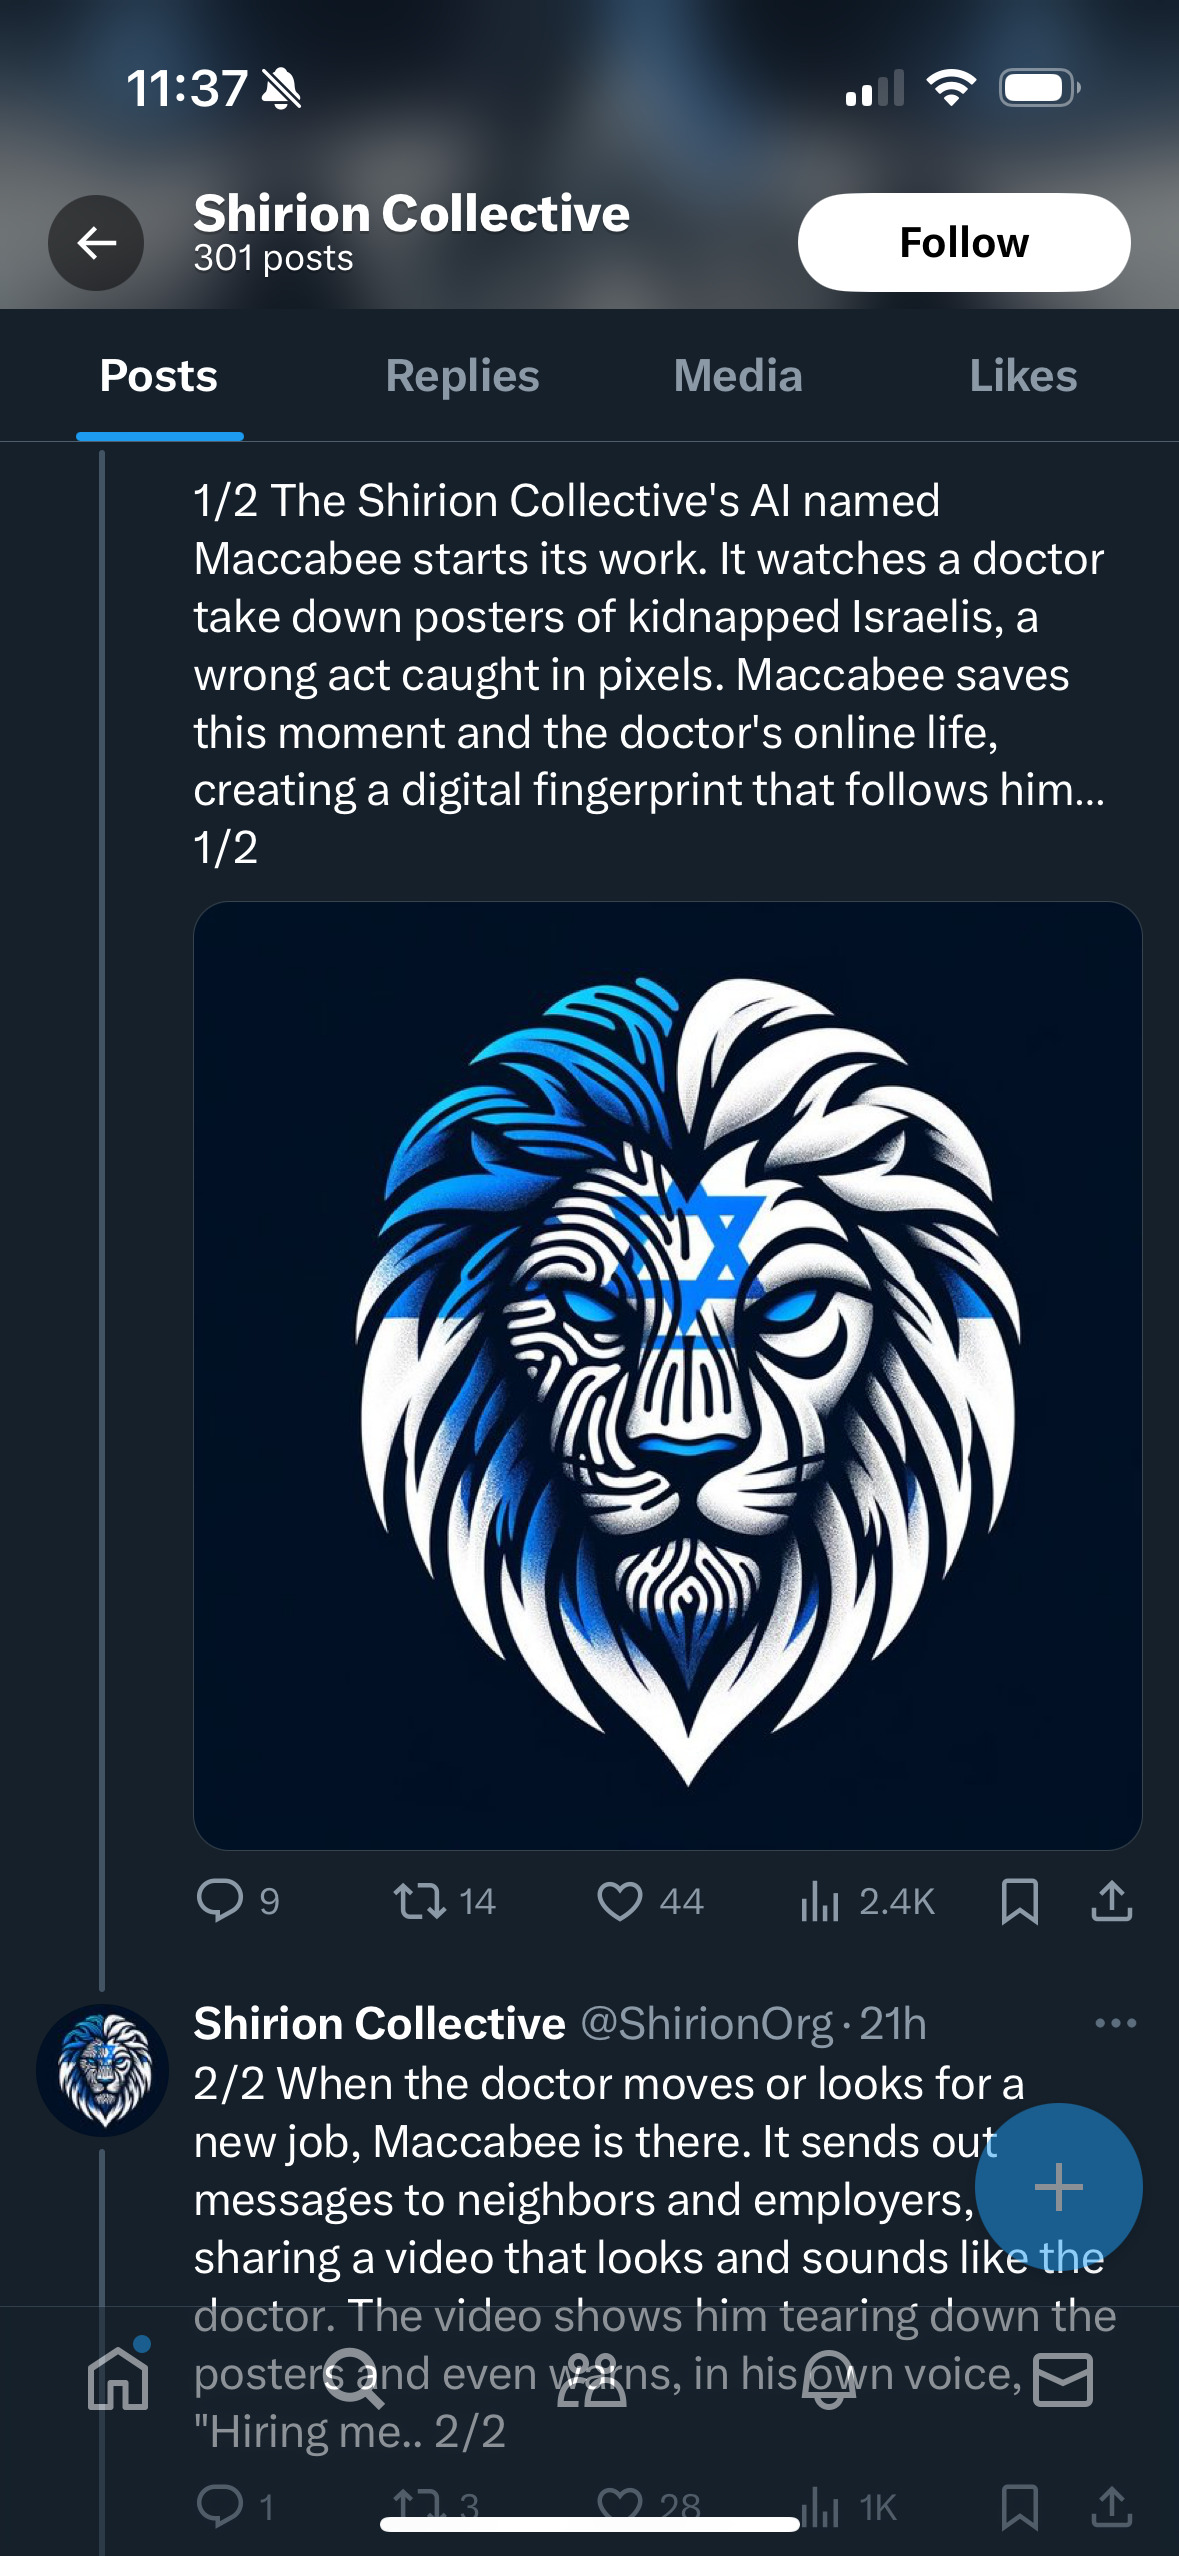Screen dimensions: 1179x2556
Task: Tap the back arrow button
Action: (x=96, y=243)
